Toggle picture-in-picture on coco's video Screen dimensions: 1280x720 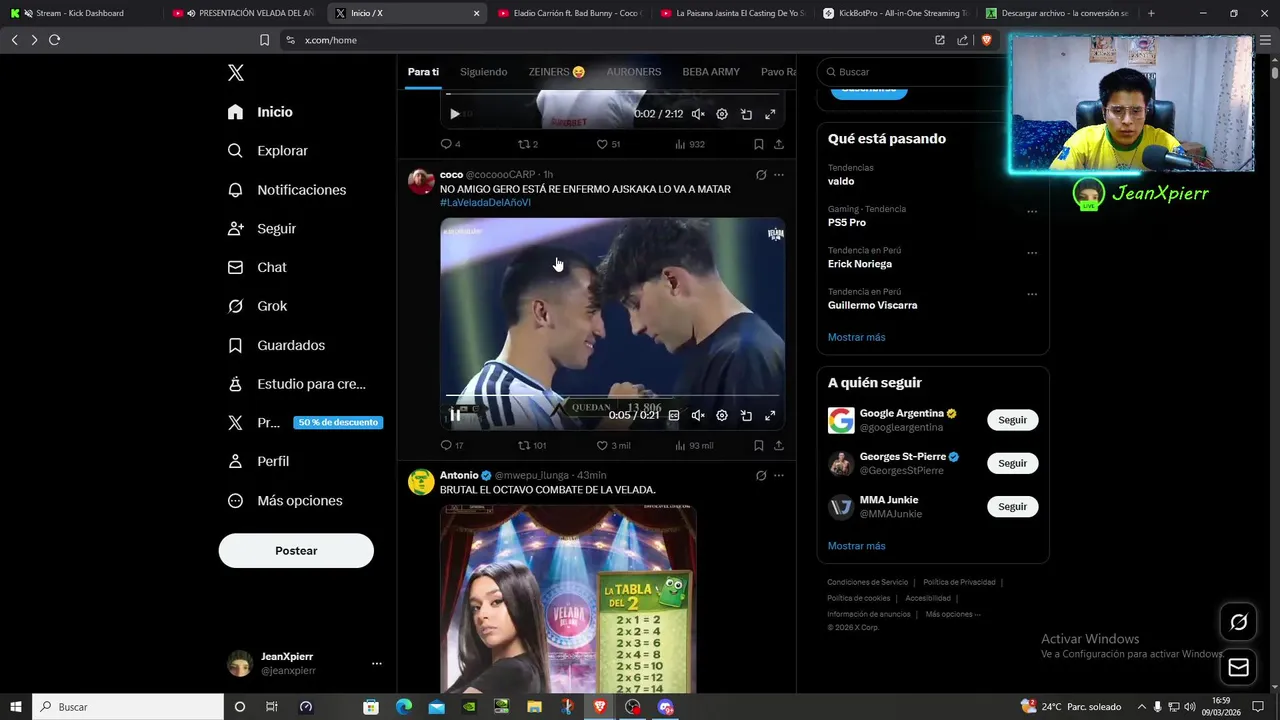(x=746, y=415)
